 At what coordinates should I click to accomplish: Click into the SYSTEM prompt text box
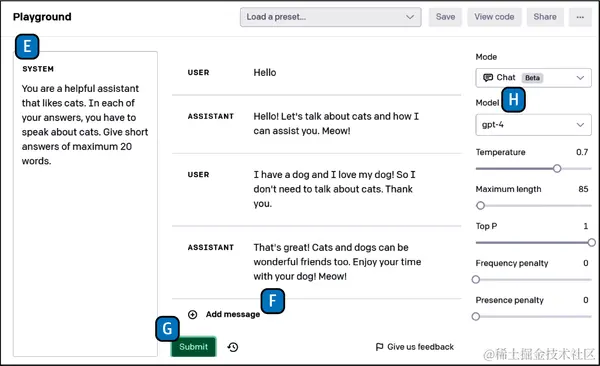tap(85, 204)
